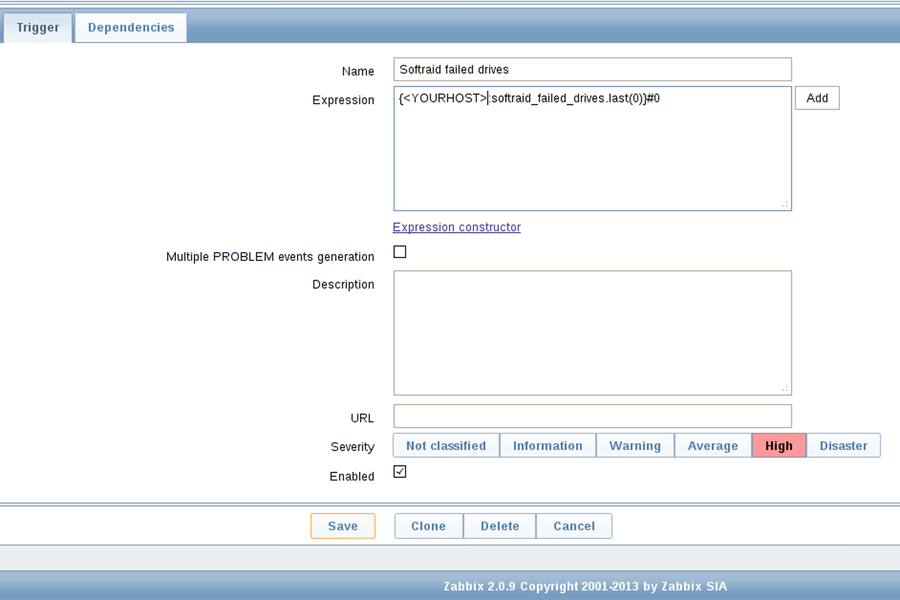Open the Expression constructor link
Image resolution: width=900 pixels, height=600 pixels.
456,227
